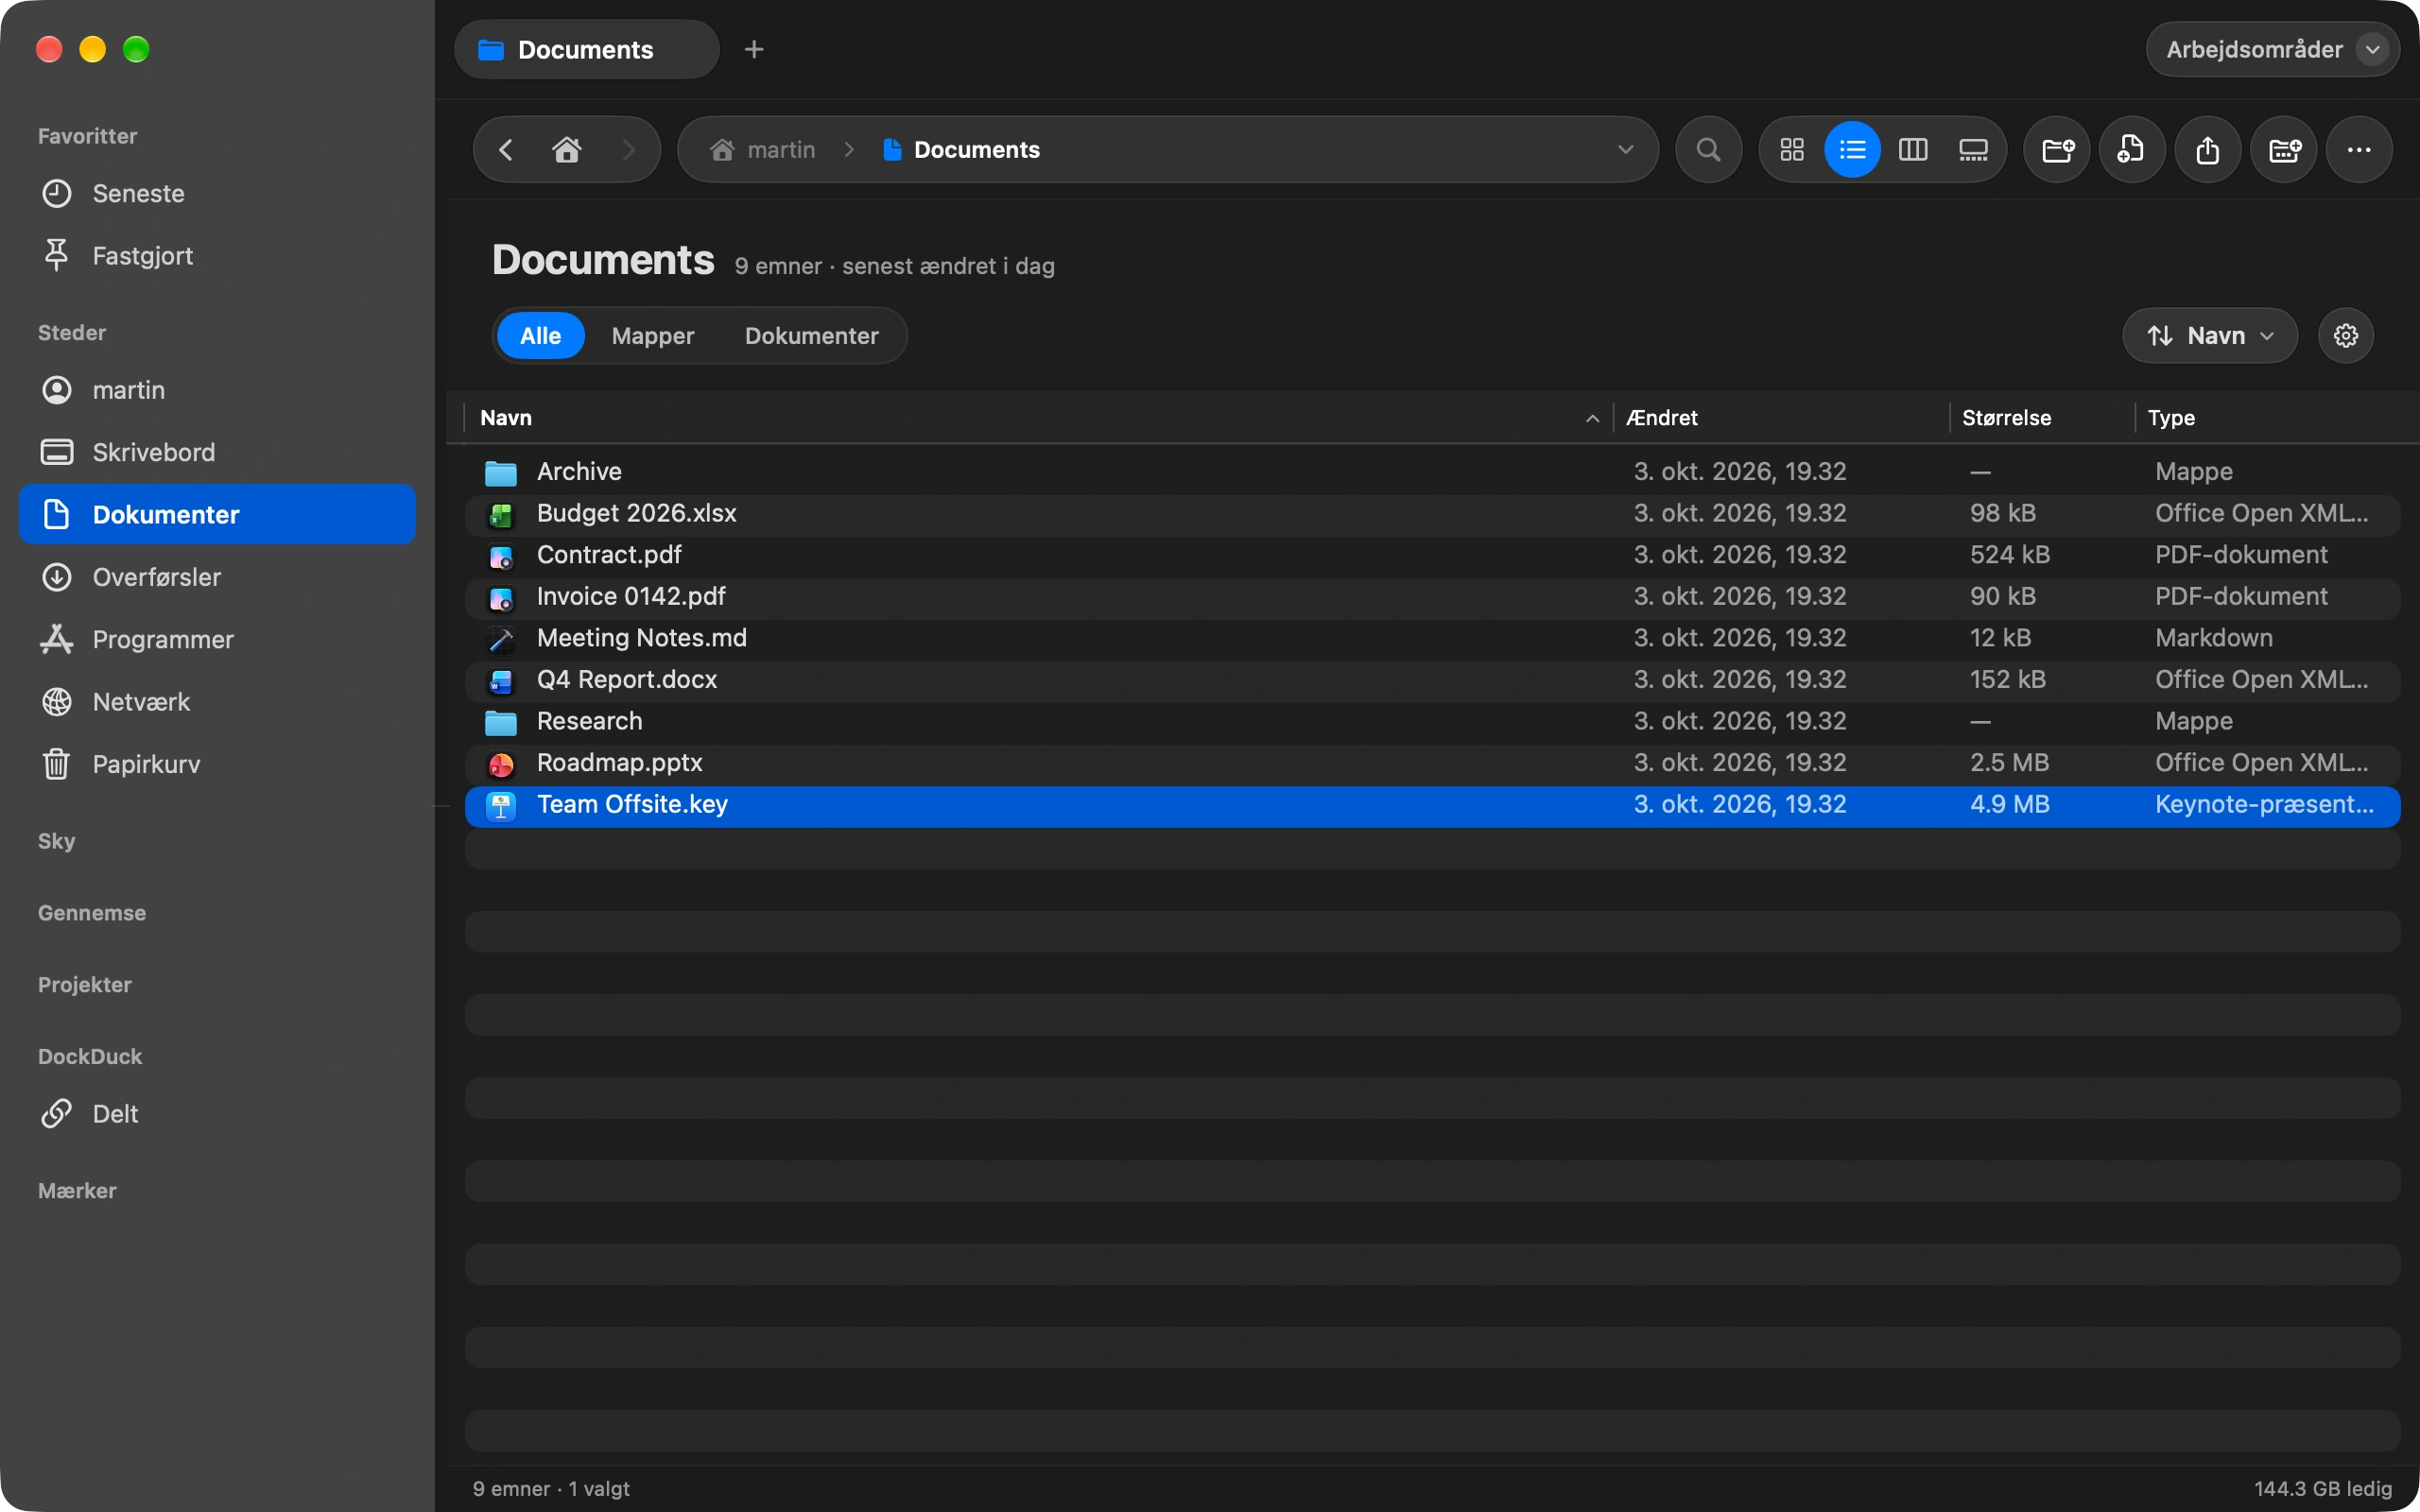Open the search field
The image size is (2420, 1512).
[x=1709, y=150]
